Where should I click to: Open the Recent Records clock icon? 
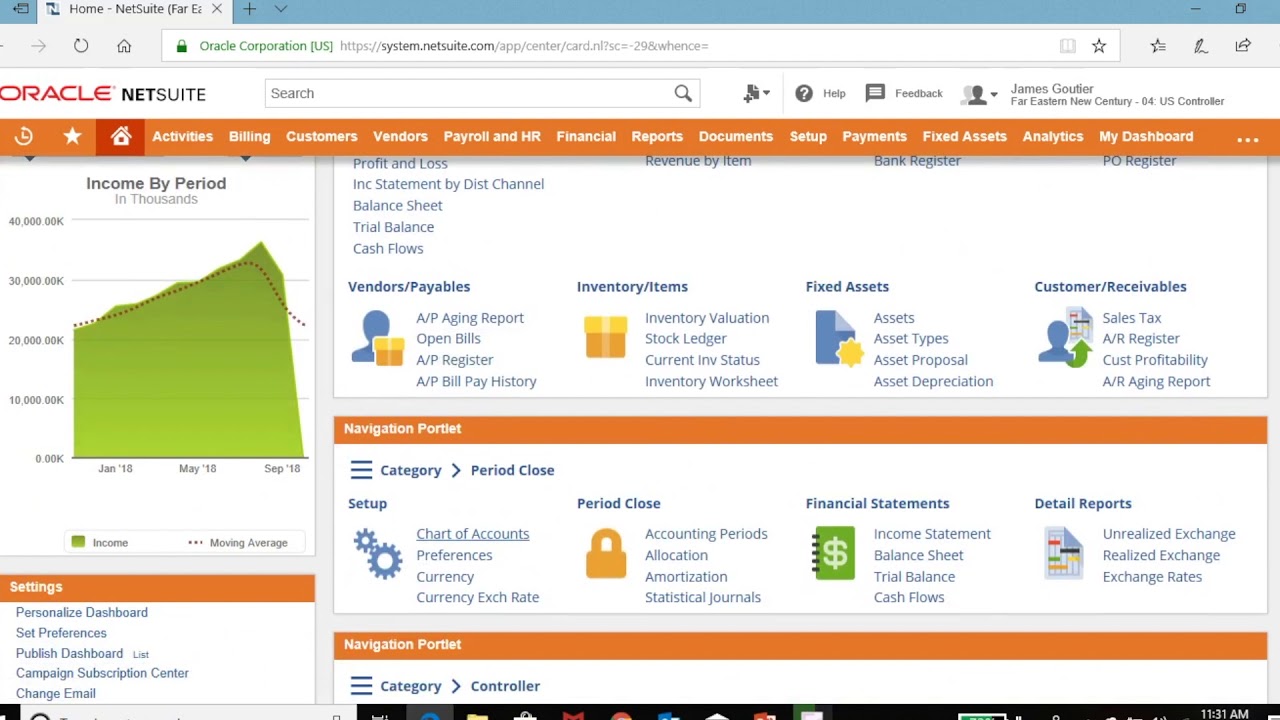pyautogui.click(x=24, y=136)
